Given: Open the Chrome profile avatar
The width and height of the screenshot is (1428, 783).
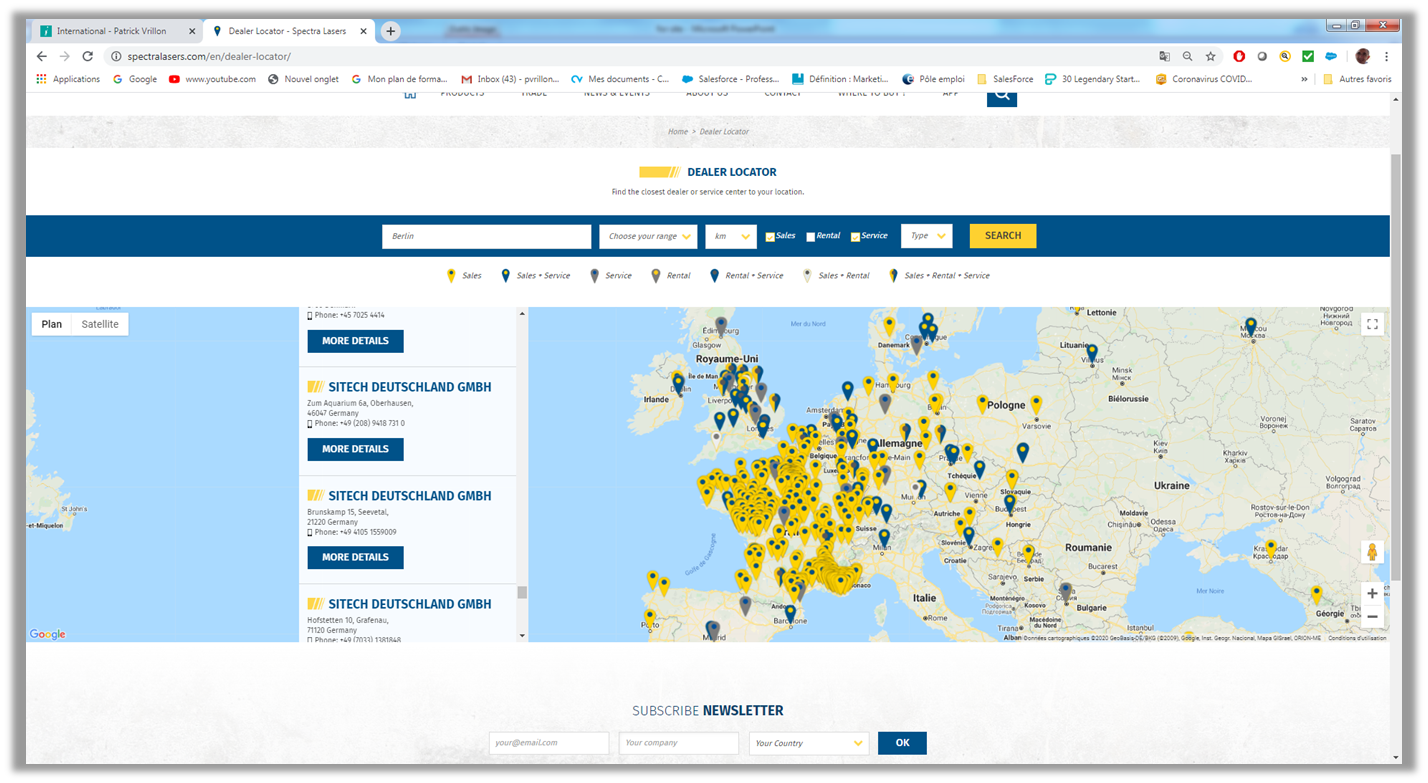Looking at the screenshot, I should [x=1362, y=56].
